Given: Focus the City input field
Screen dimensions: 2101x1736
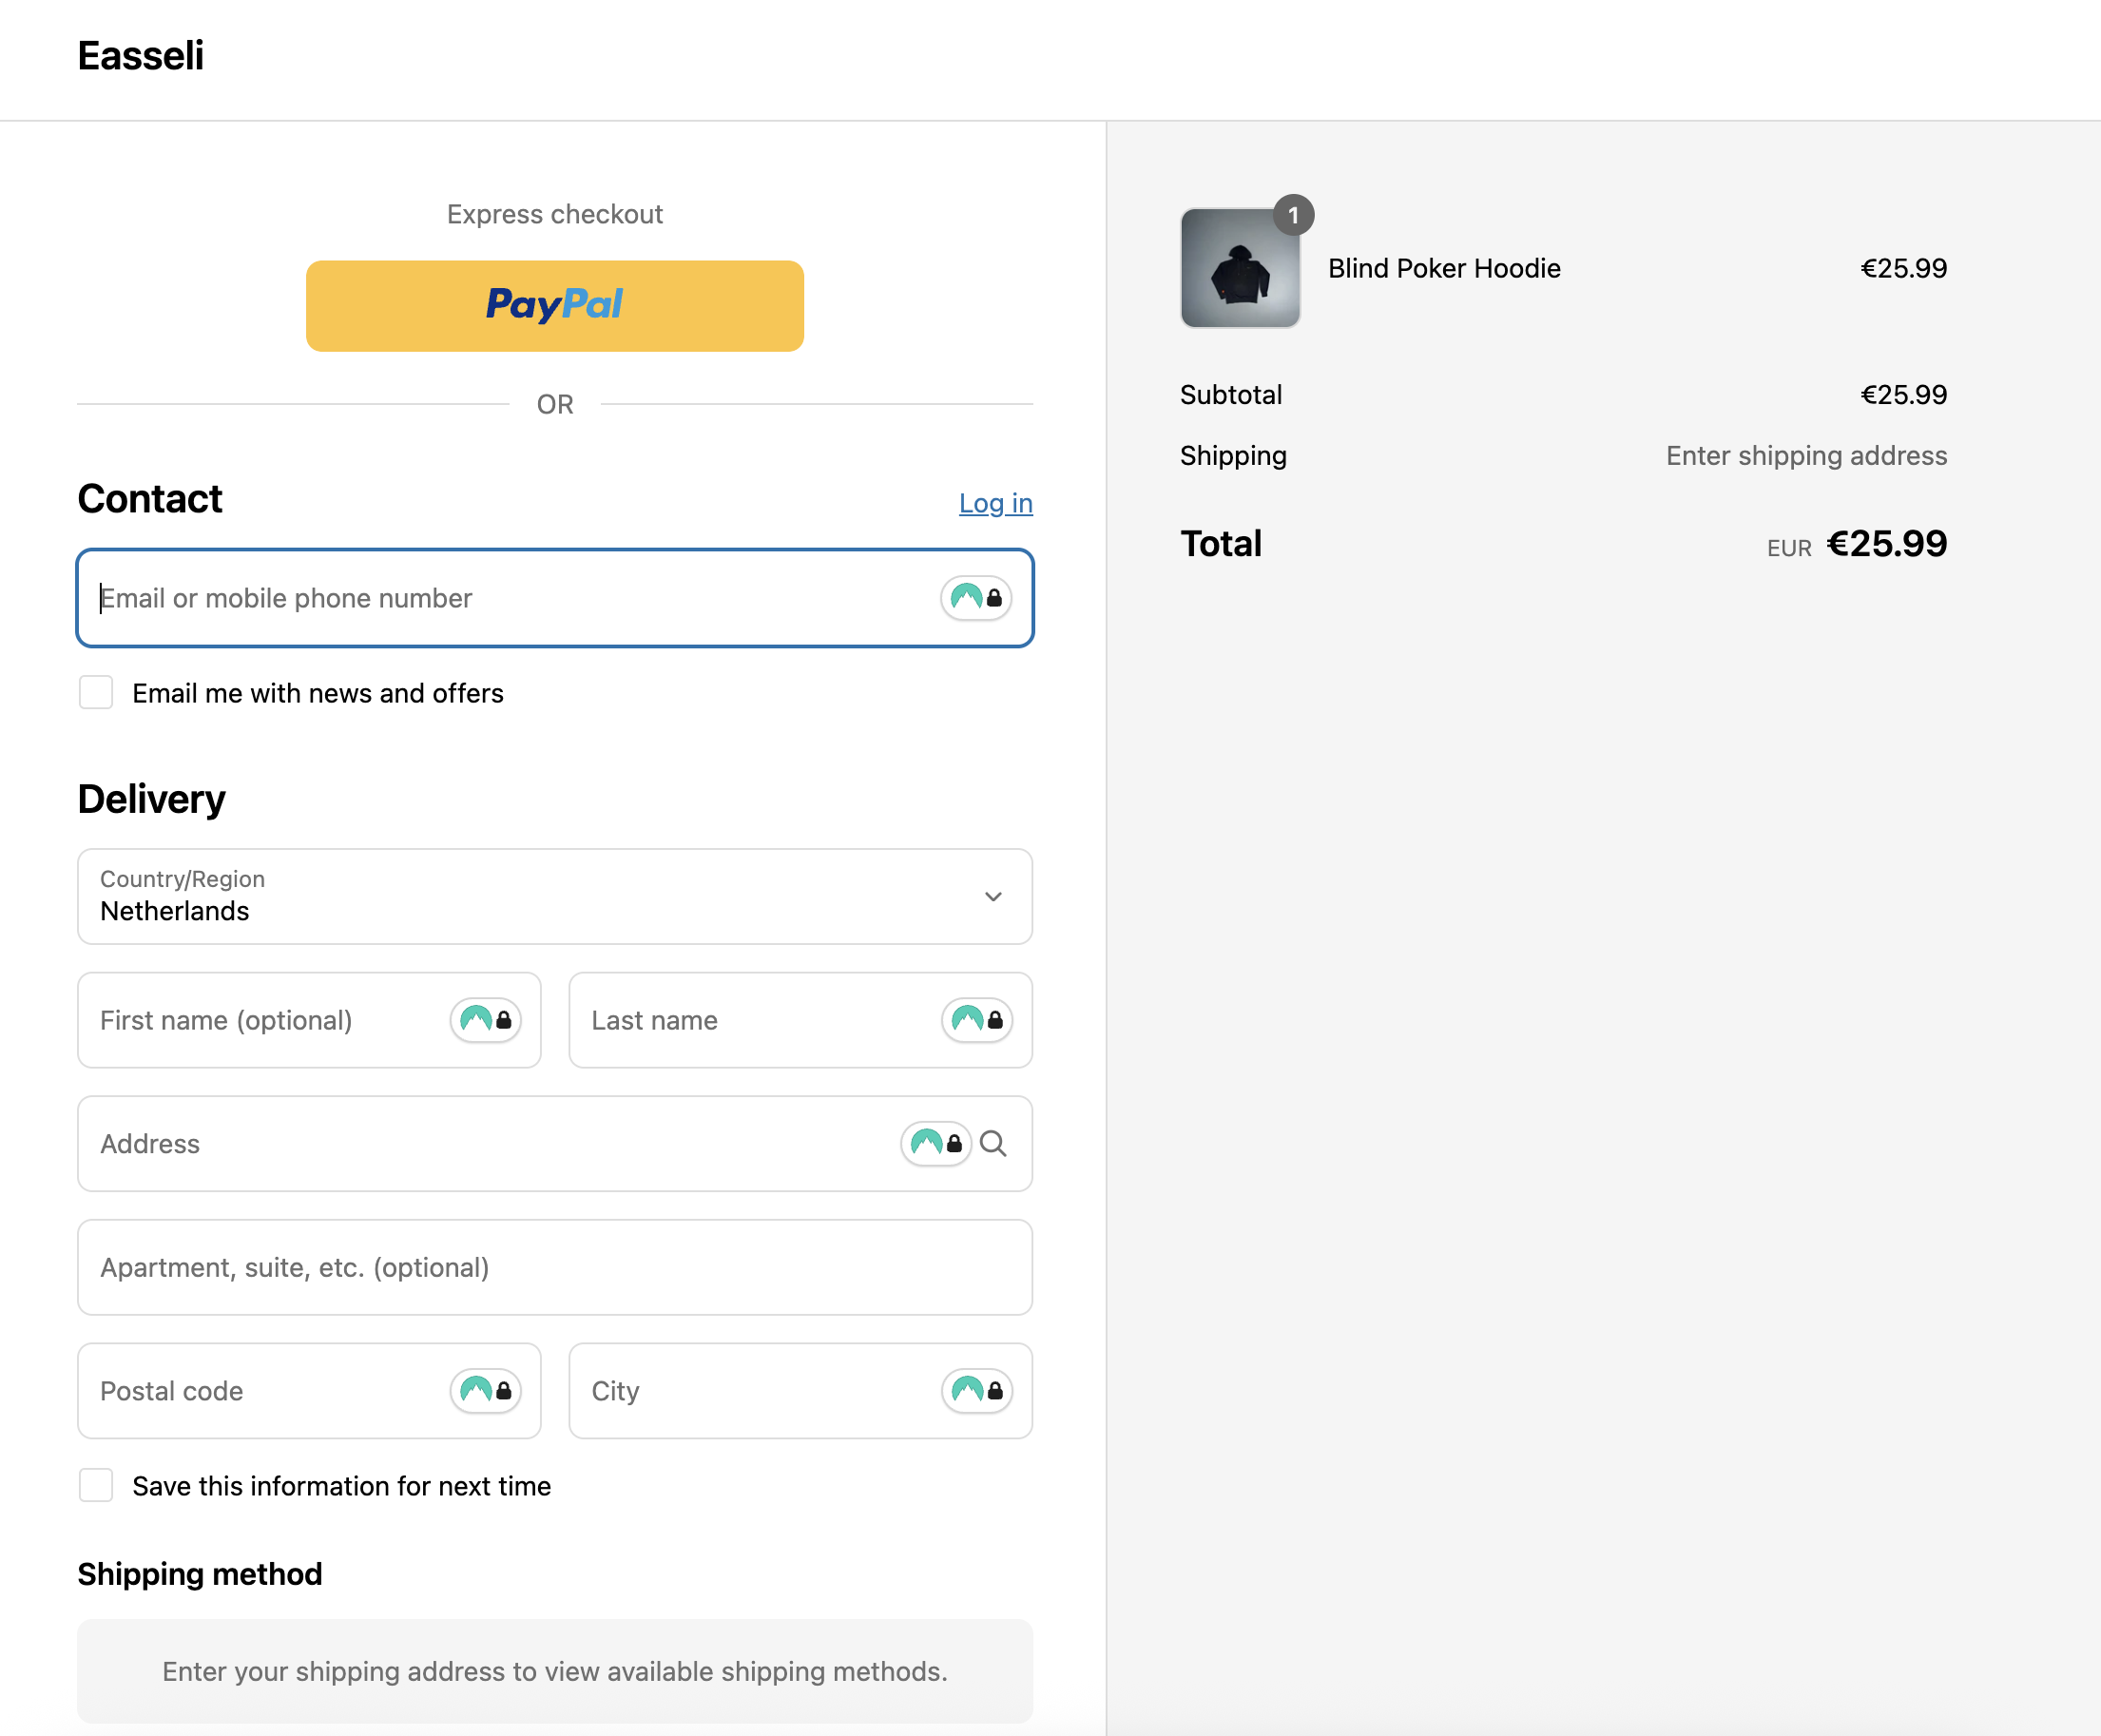Looking at the screenshot, I should (x=800, y=1391).
